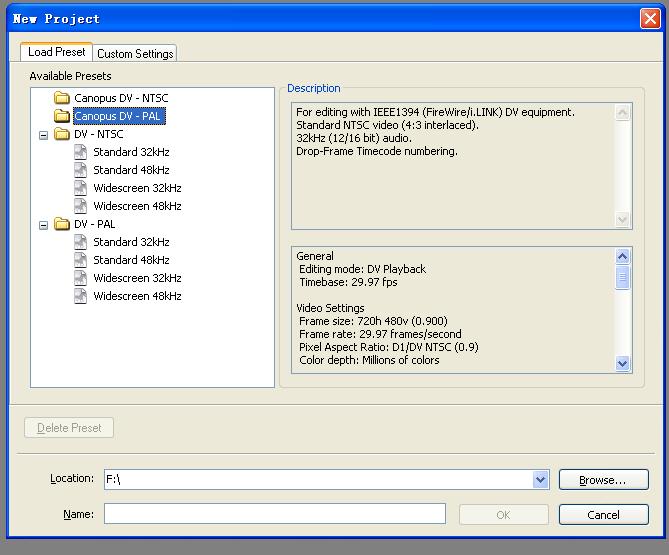
Task: Click preset icon of PAL Widescreen 32kHz
Action: coord(80,278)
